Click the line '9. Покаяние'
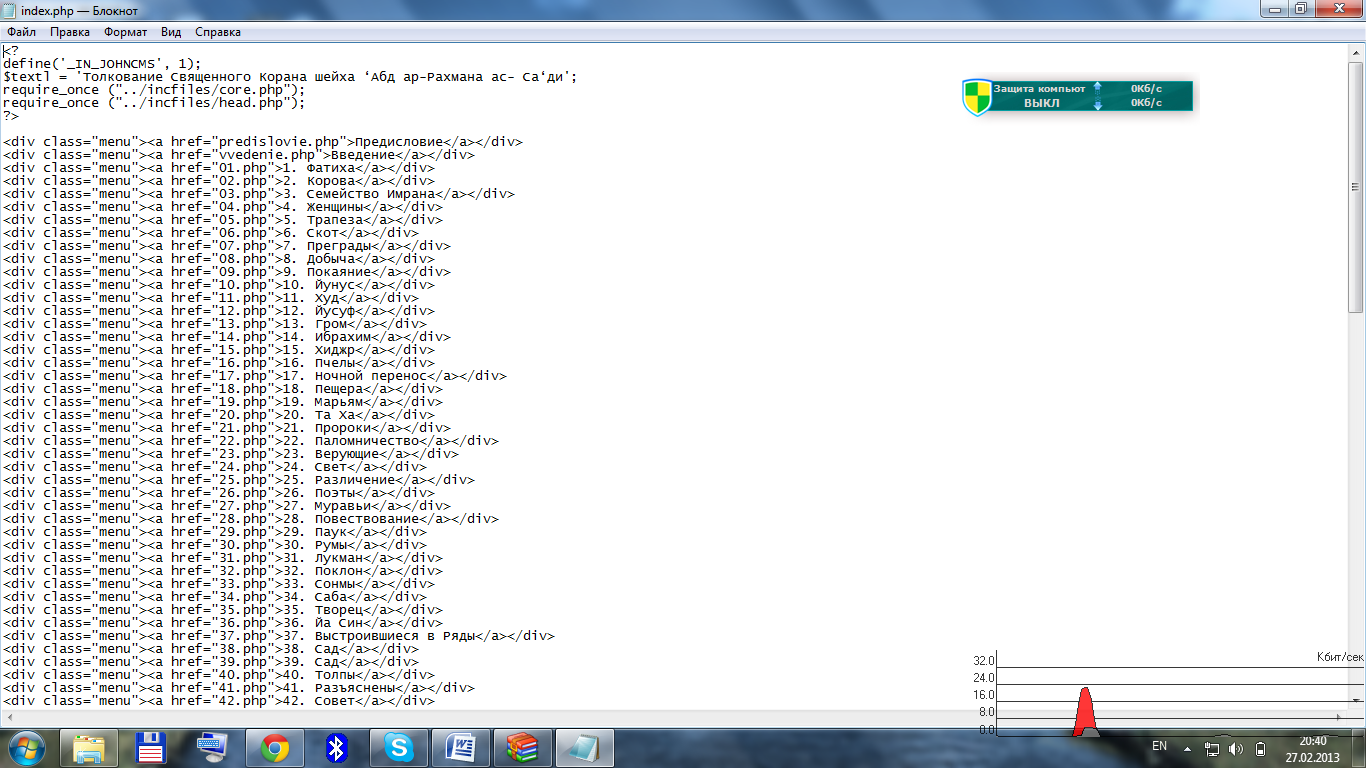The height and width of the screenshot is (770, 1366). click(x=227, y=272)
